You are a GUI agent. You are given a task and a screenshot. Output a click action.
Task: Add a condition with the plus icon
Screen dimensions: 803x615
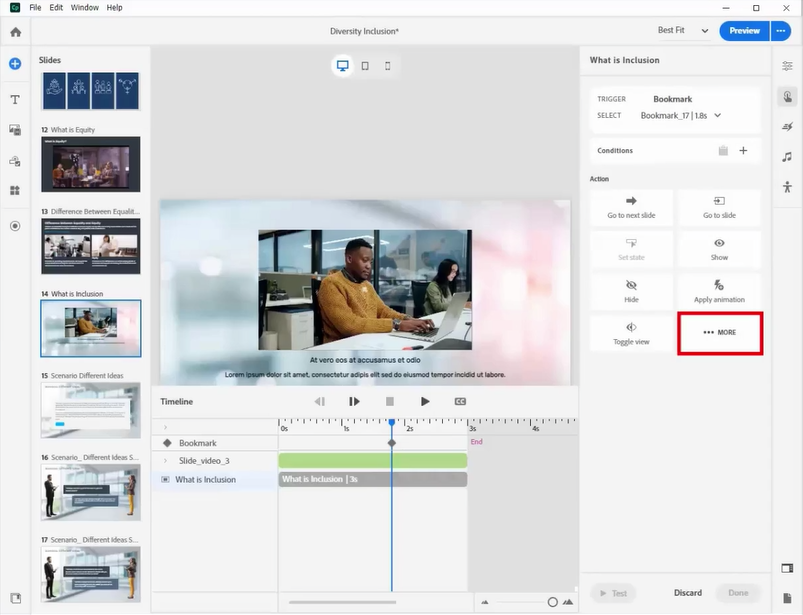point(743,151)
